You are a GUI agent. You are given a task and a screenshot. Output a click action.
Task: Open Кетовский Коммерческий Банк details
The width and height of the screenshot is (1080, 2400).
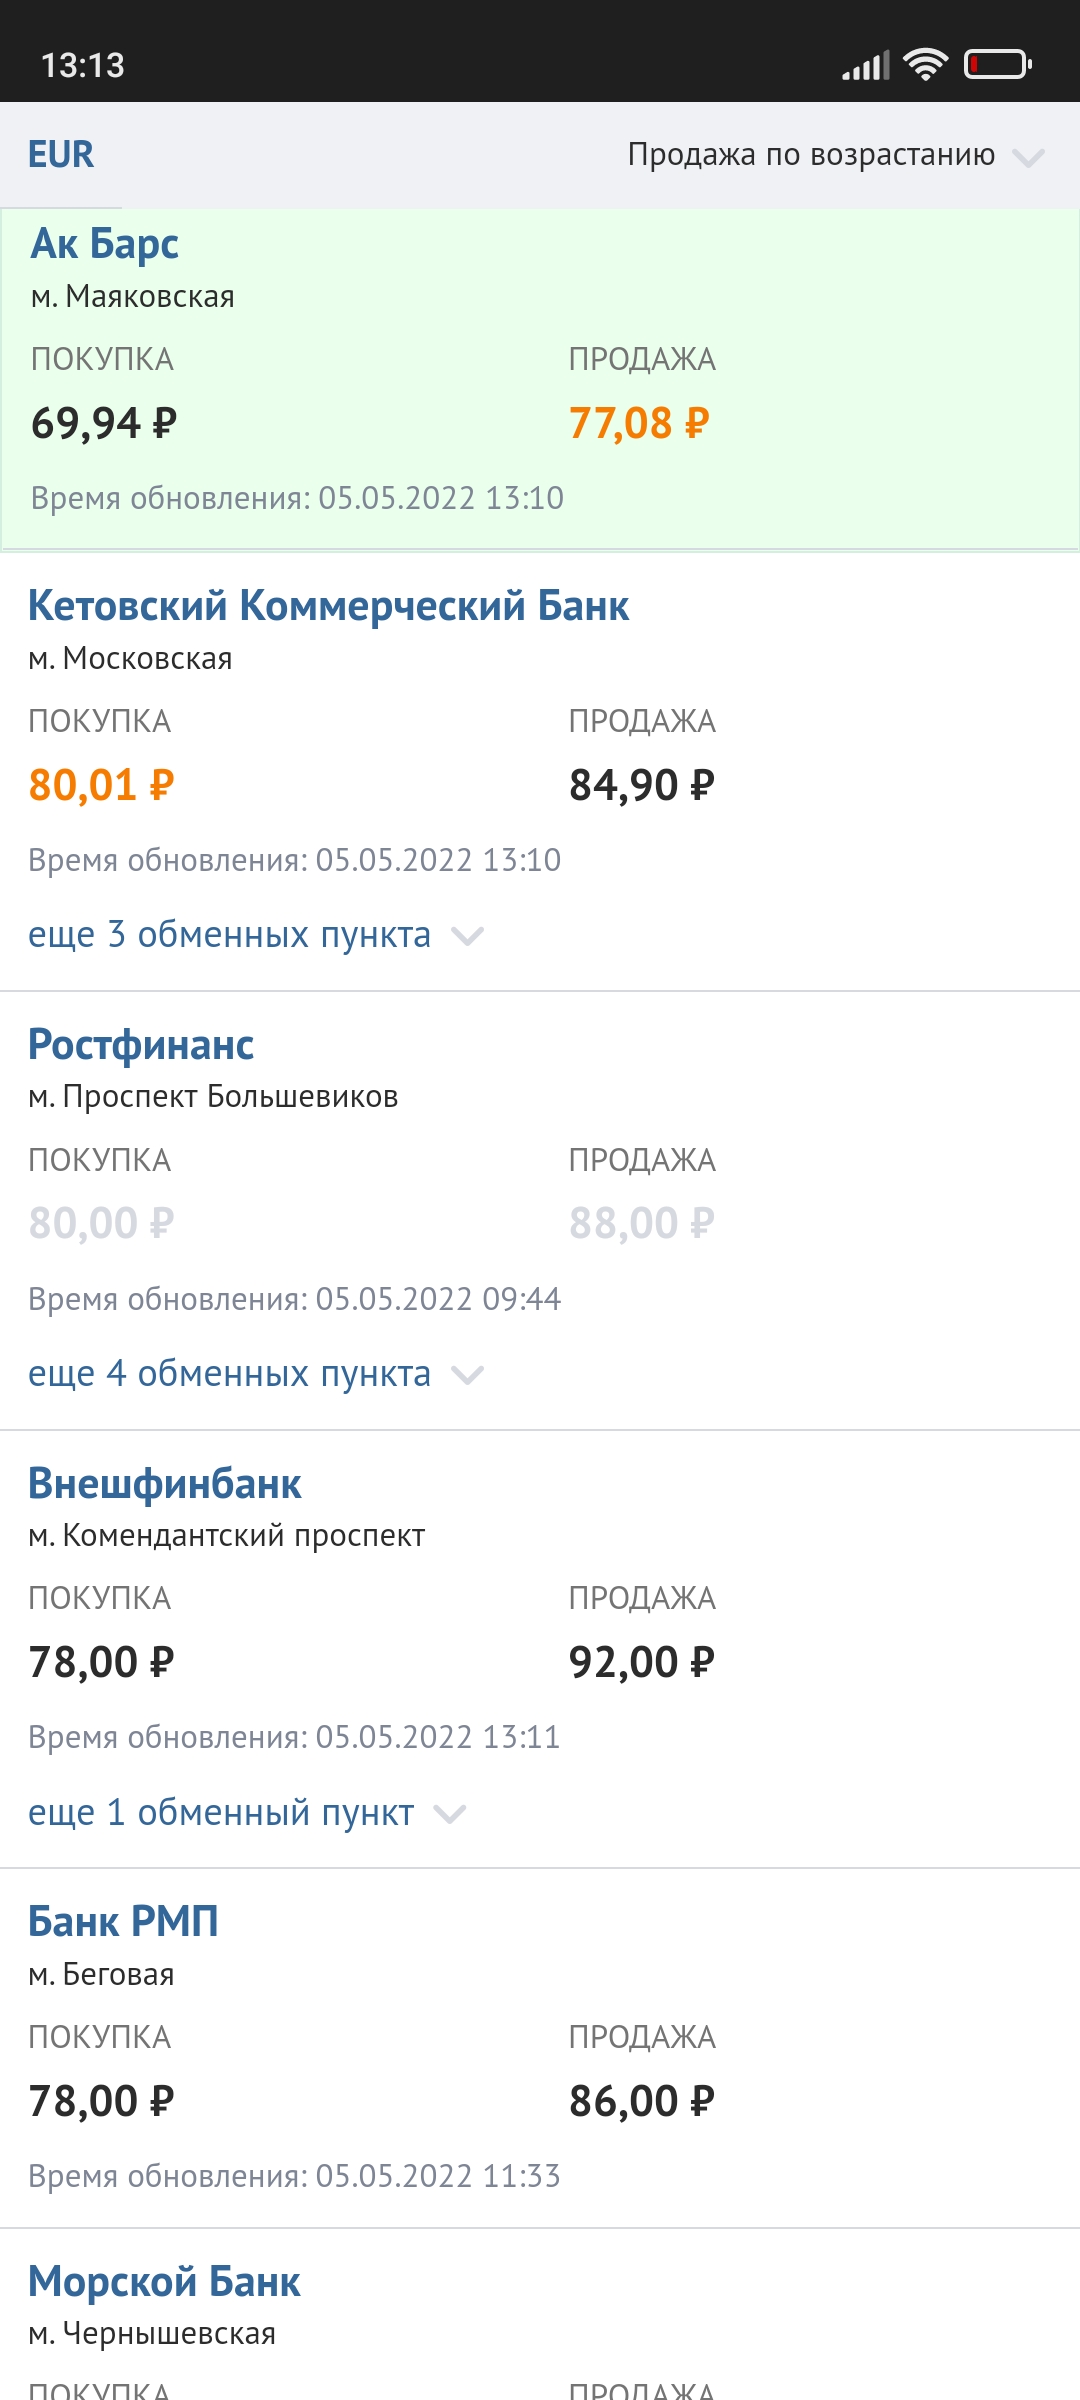pos(329,606)
